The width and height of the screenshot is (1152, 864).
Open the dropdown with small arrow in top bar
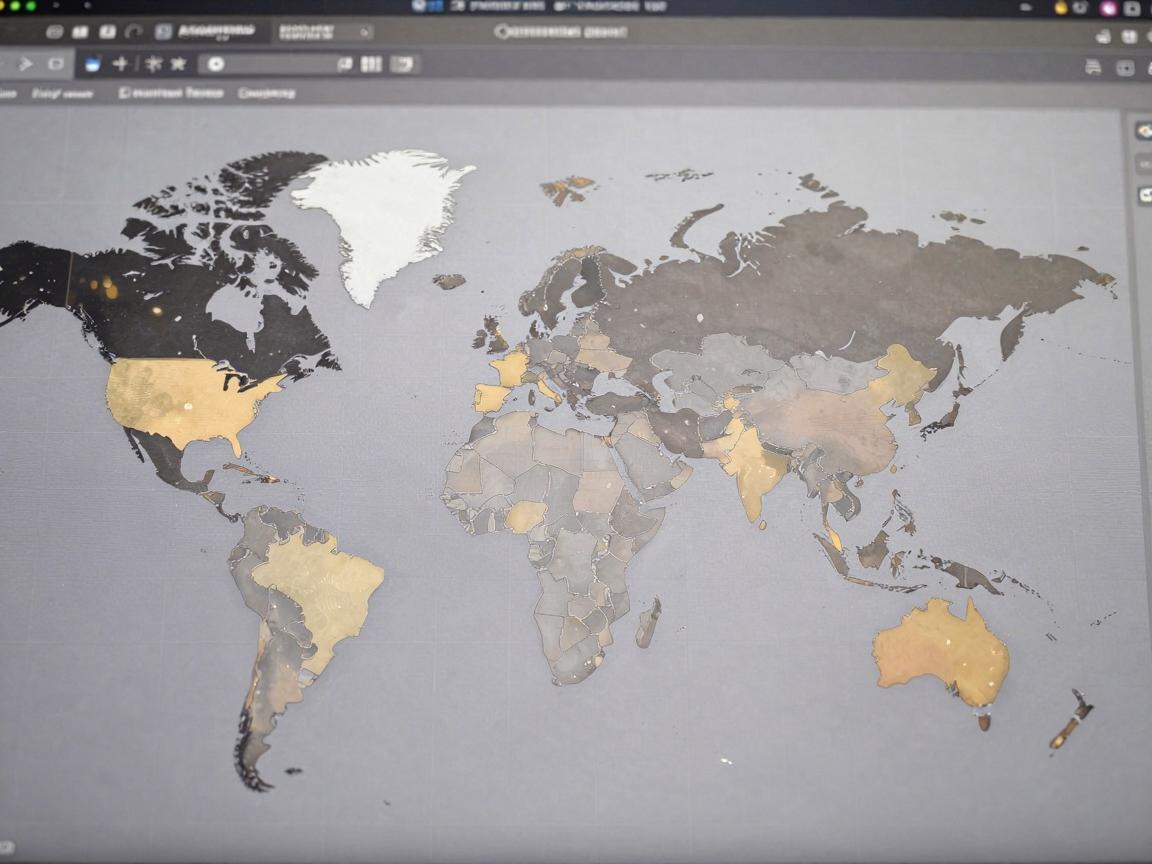pos(324,32)
